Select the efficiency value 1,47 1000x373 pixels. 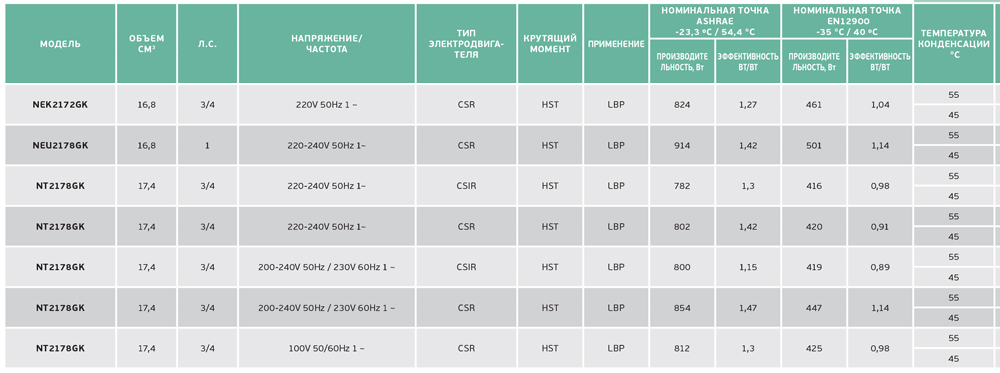click(748, 308)
